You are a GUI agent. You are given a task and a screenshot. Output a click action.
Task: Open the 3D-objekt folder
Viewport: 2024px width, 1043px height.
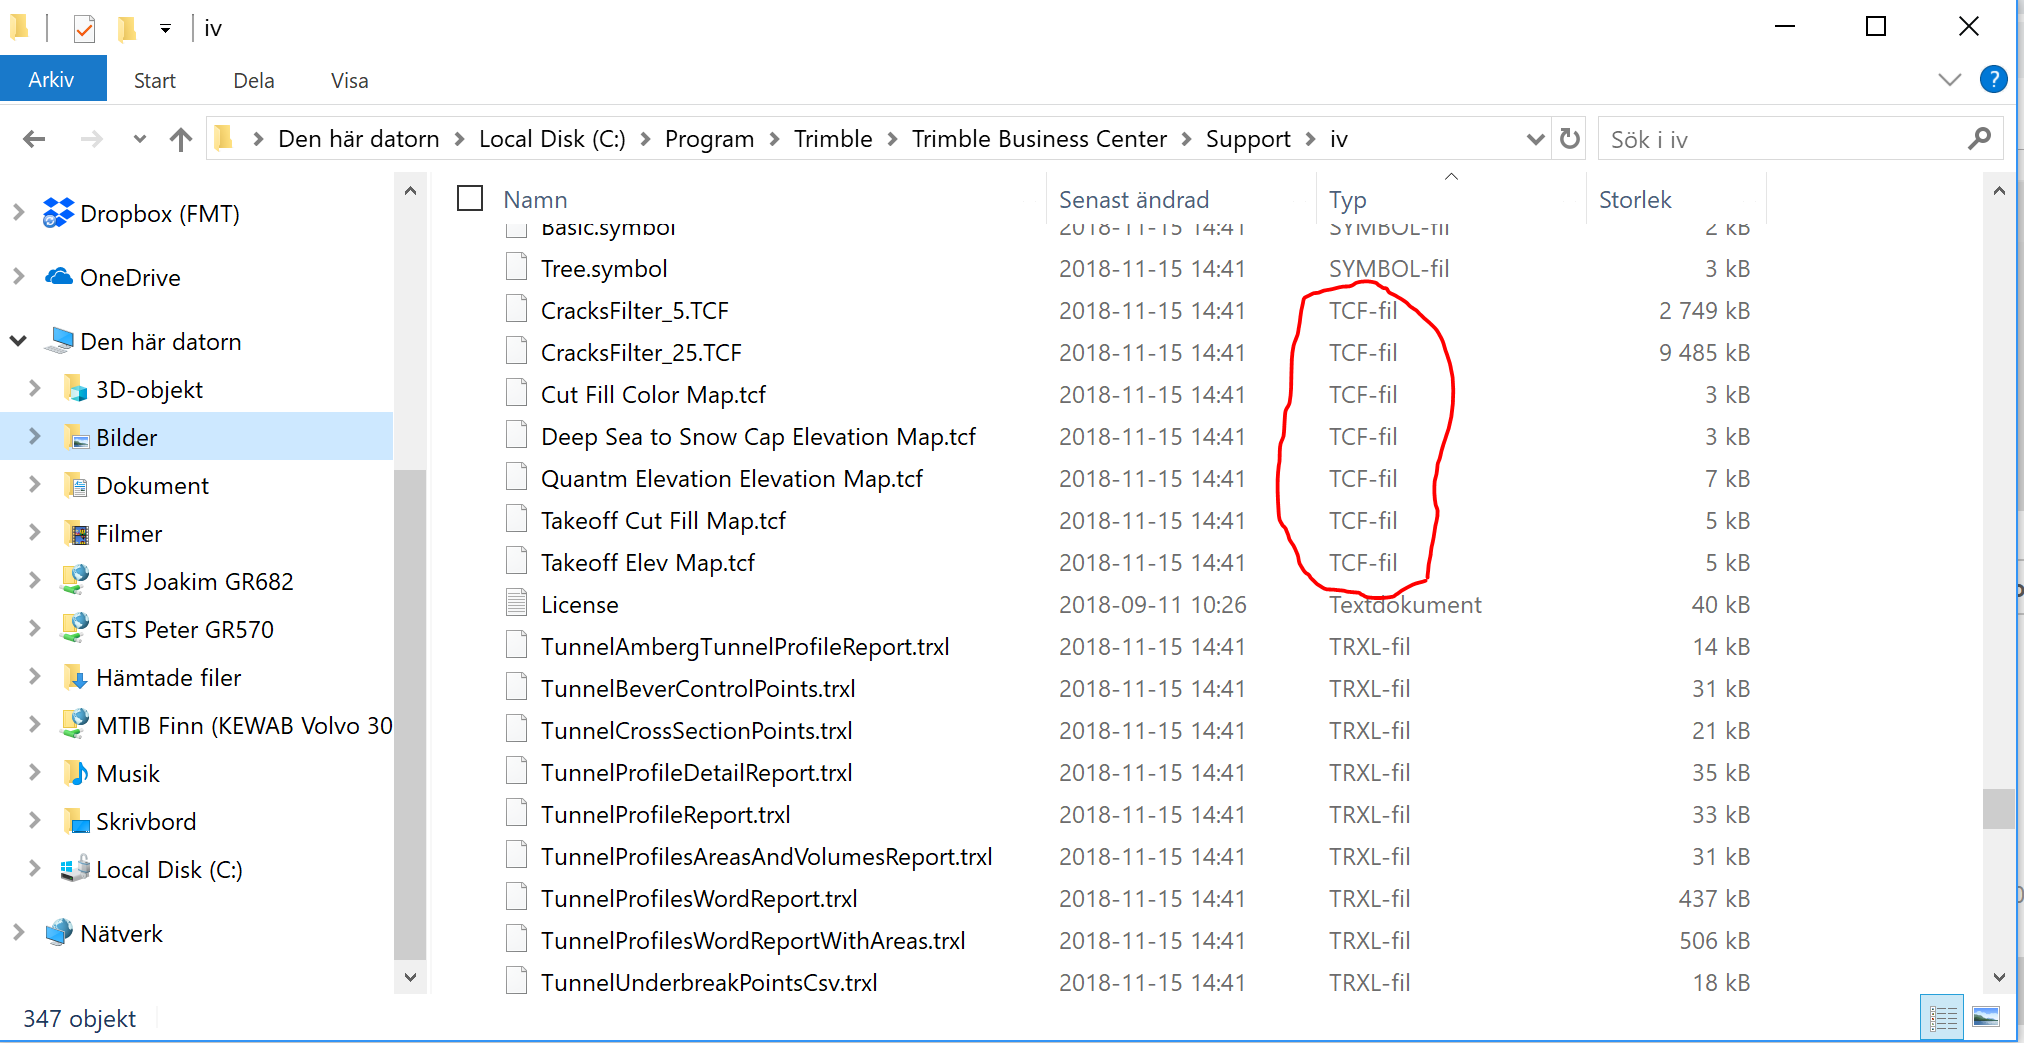pos(149,389)
